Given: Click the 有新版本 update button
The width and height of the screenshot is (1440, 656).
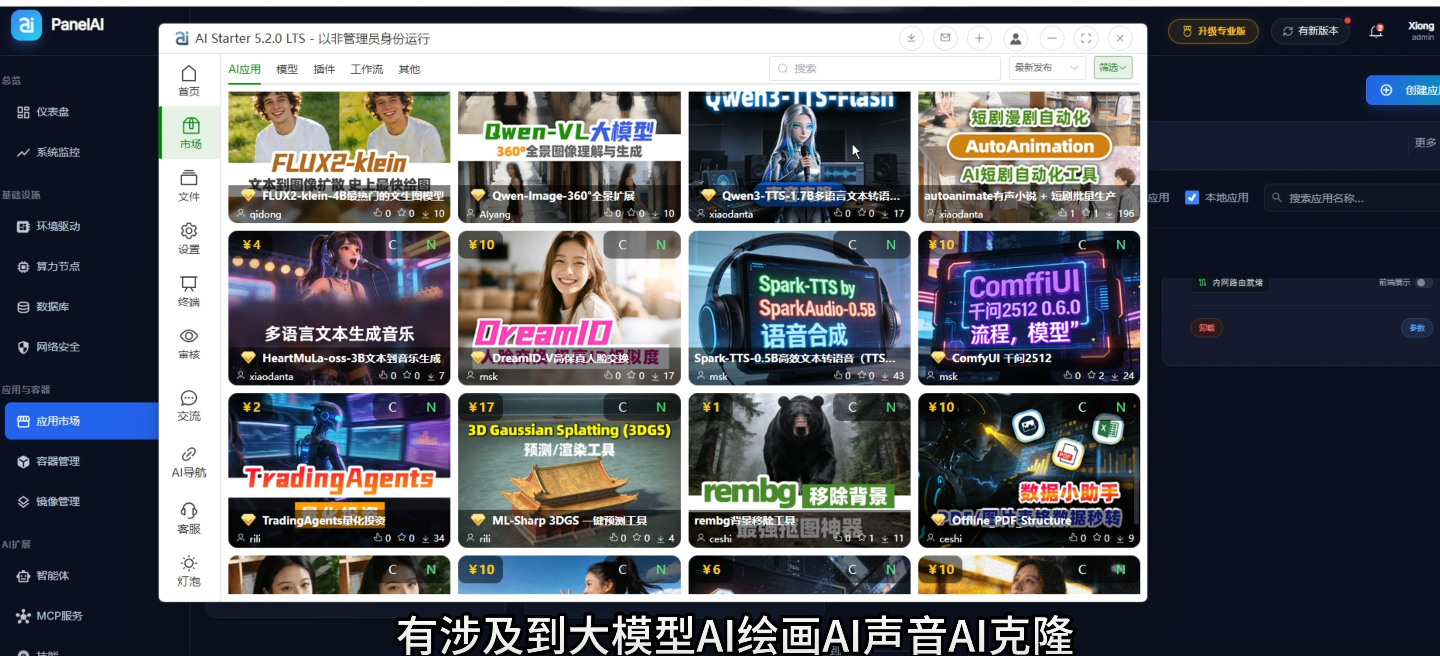Looking at the screenshot, I should coord(1310,31).
